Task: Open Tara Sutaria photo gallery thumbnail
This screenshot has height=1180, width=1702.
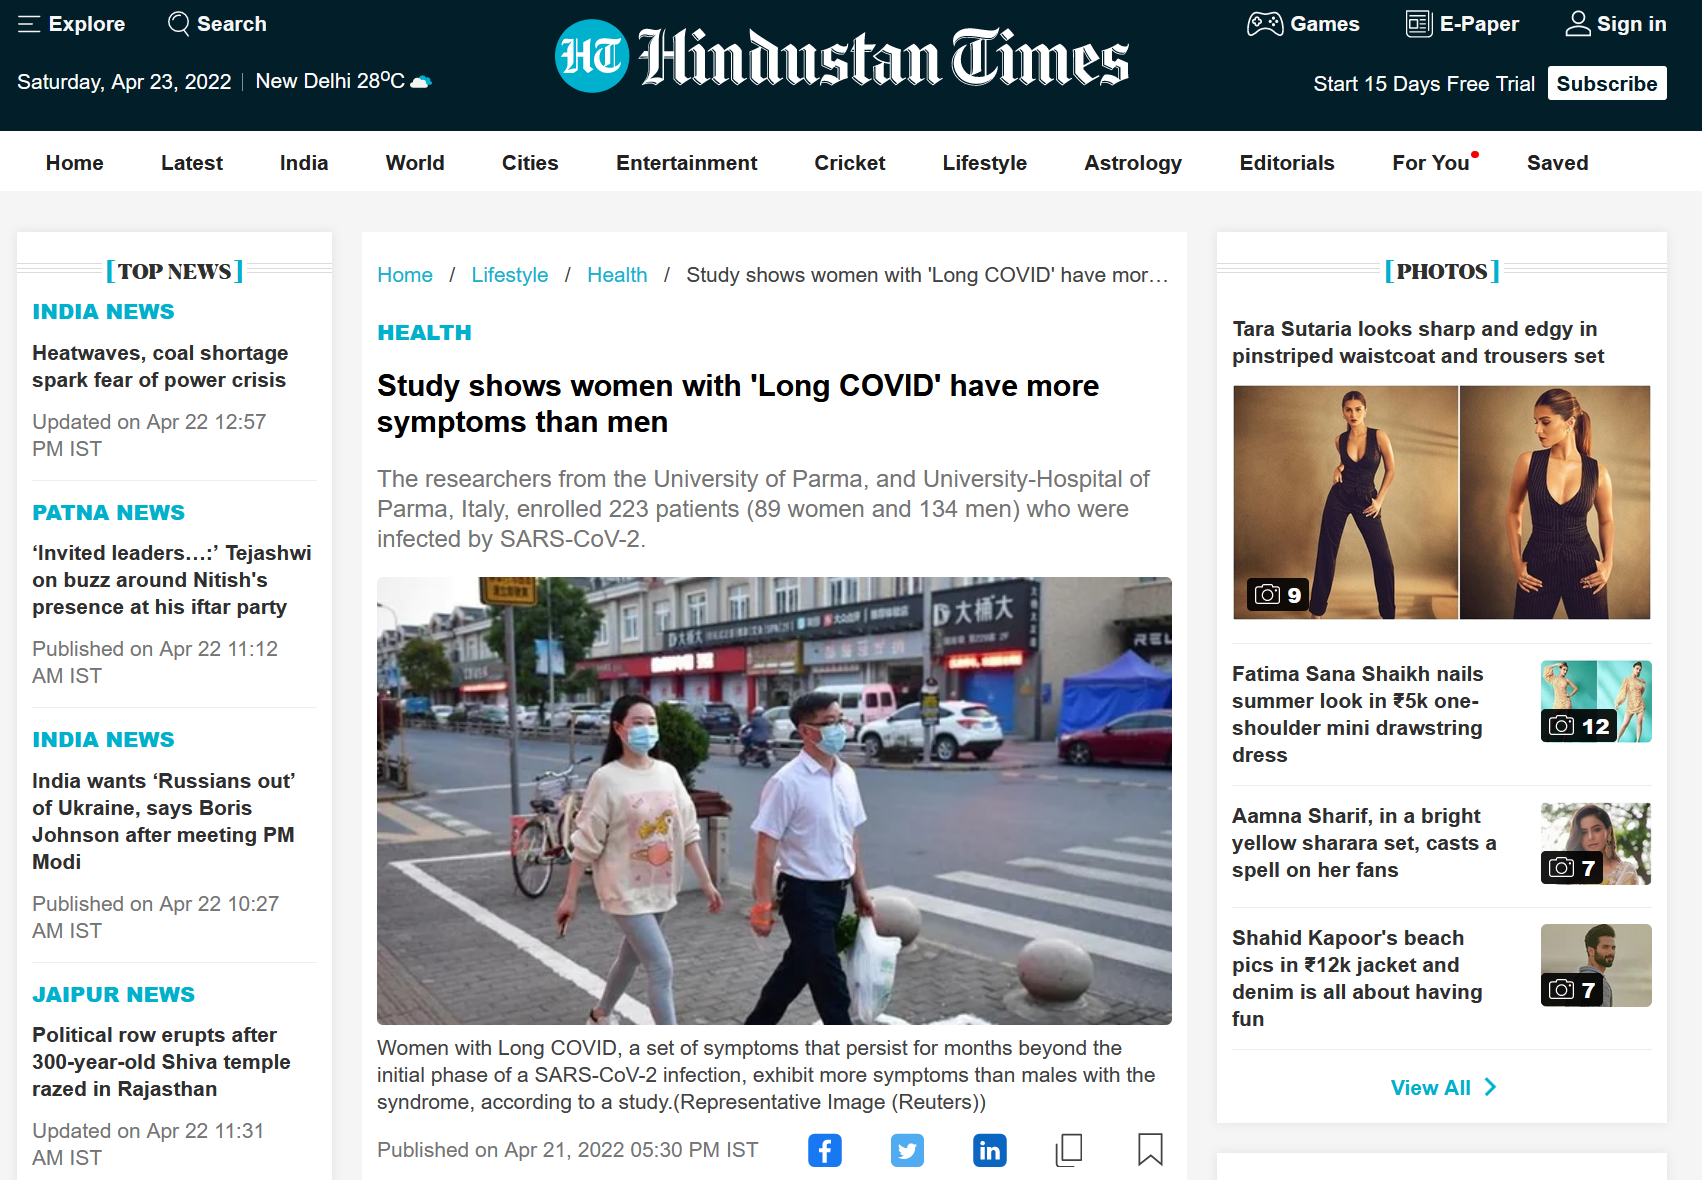Action: tap(1441, 502)
